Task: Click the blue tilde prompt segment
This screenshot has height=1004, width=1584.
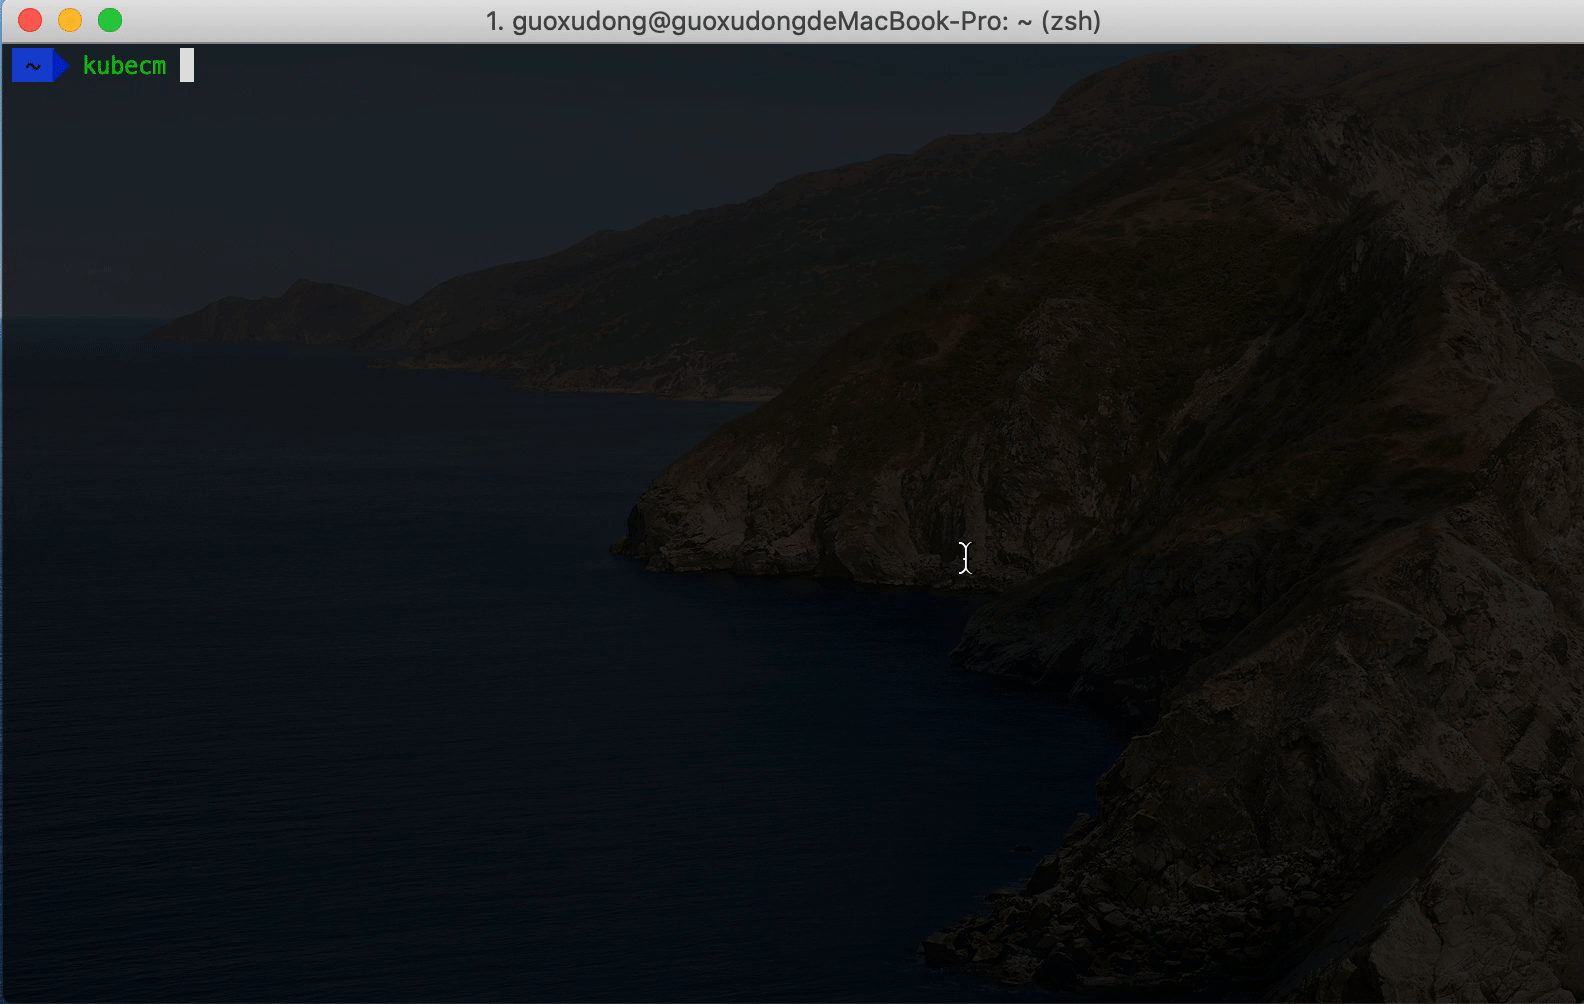Action: pyautogui.click(x=40, y=66)
